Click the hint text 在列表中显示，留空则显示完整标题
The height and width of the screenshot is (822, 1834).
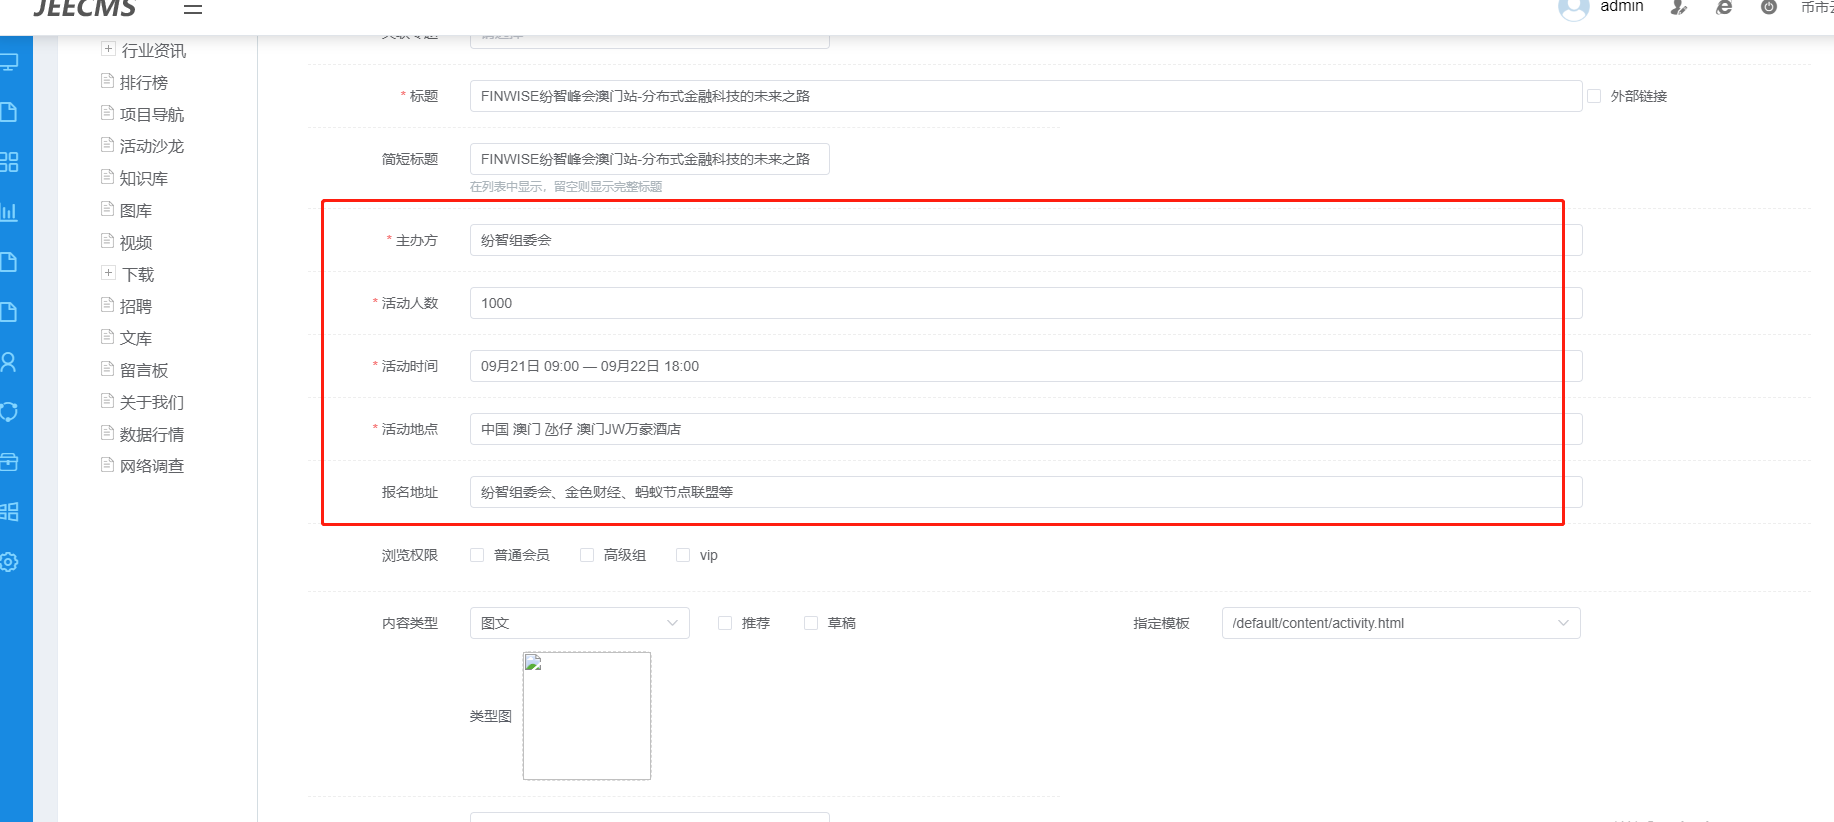click(566, 187)
